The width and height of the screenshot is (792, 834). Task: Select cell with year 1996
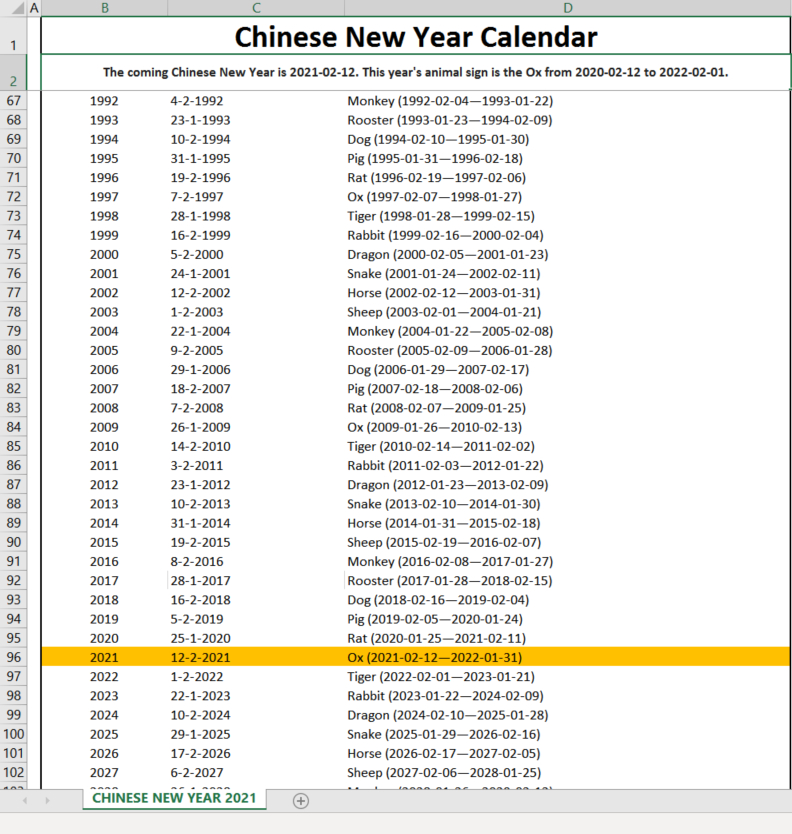point(104,177)
